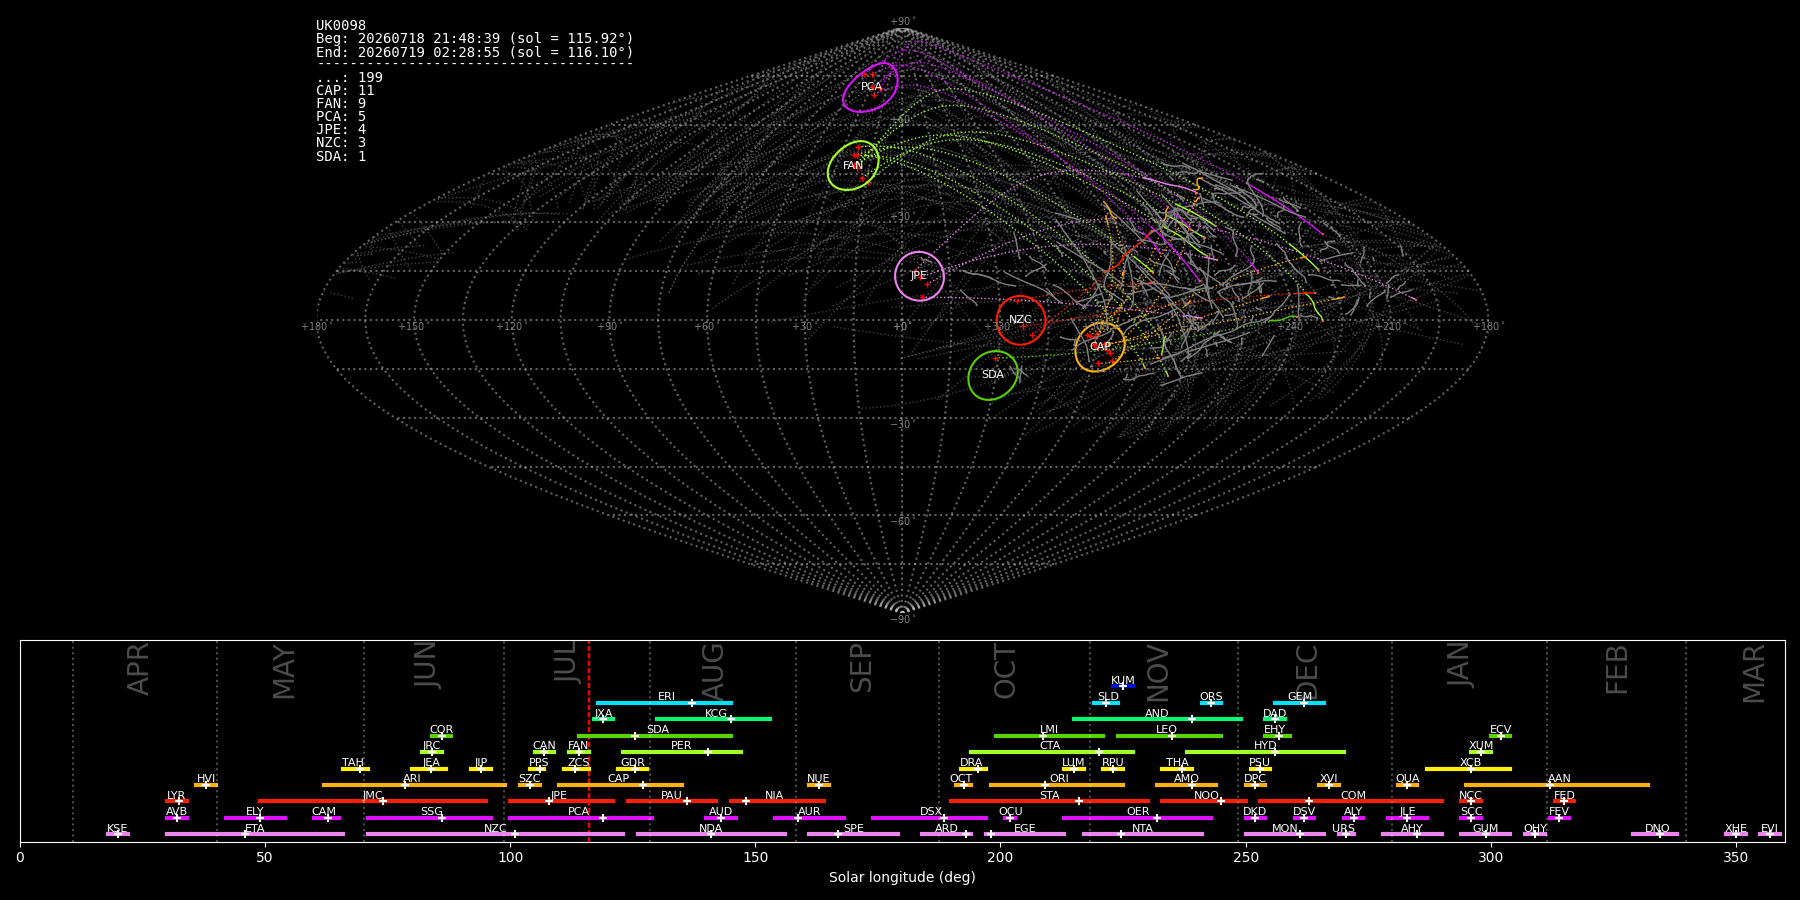This screenshot has width=1800, height=900.
Task: Select the 'PCA: 5' legend count line
Action: click(341, 116)
